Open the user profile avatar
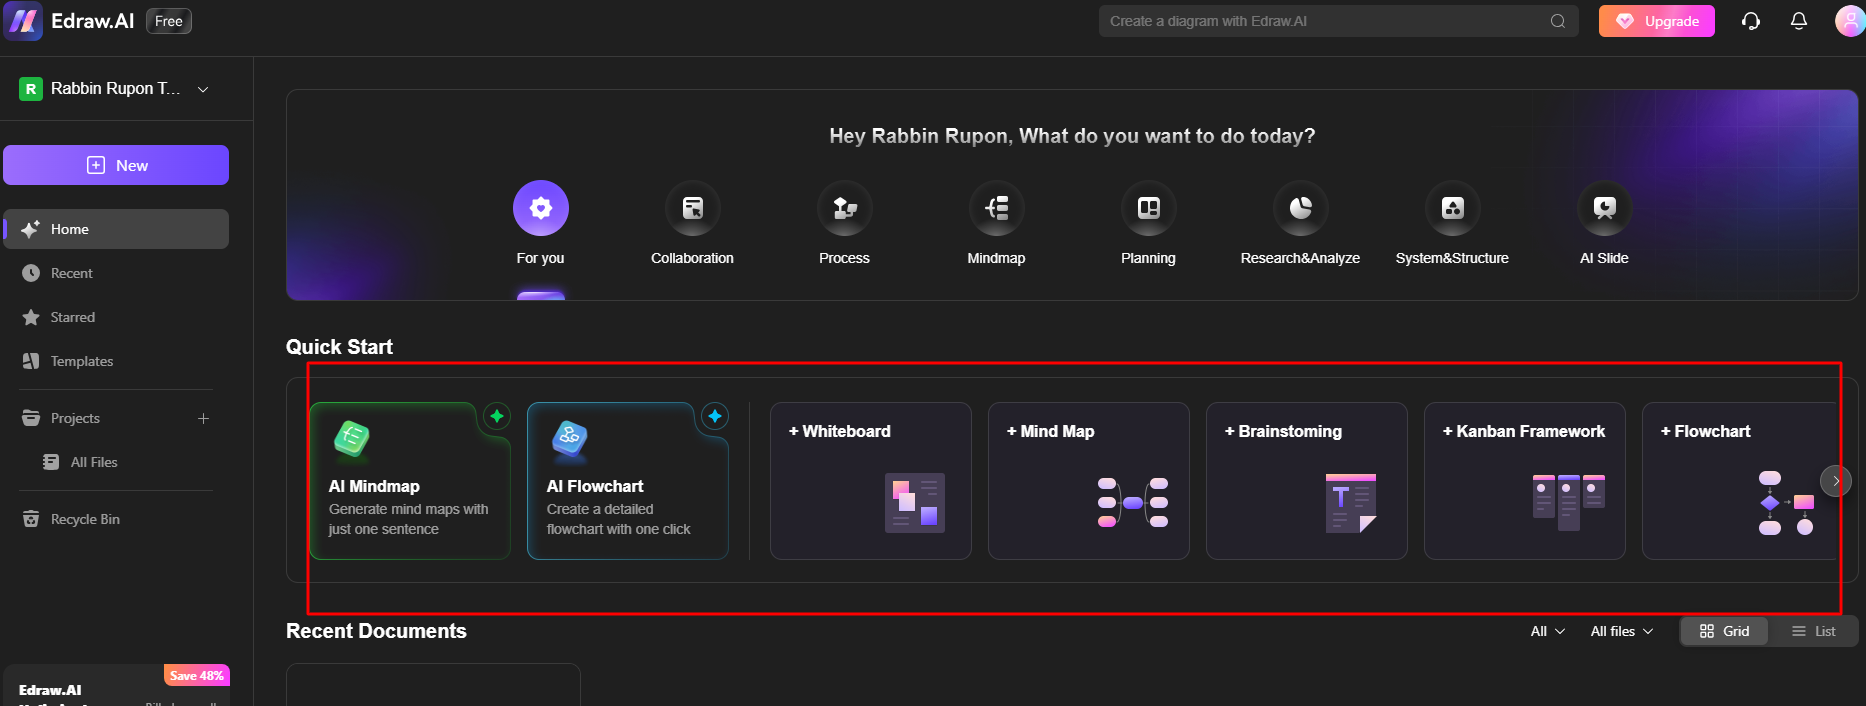The width and height of the screenshot is (1866, 706). (1850, 21)
